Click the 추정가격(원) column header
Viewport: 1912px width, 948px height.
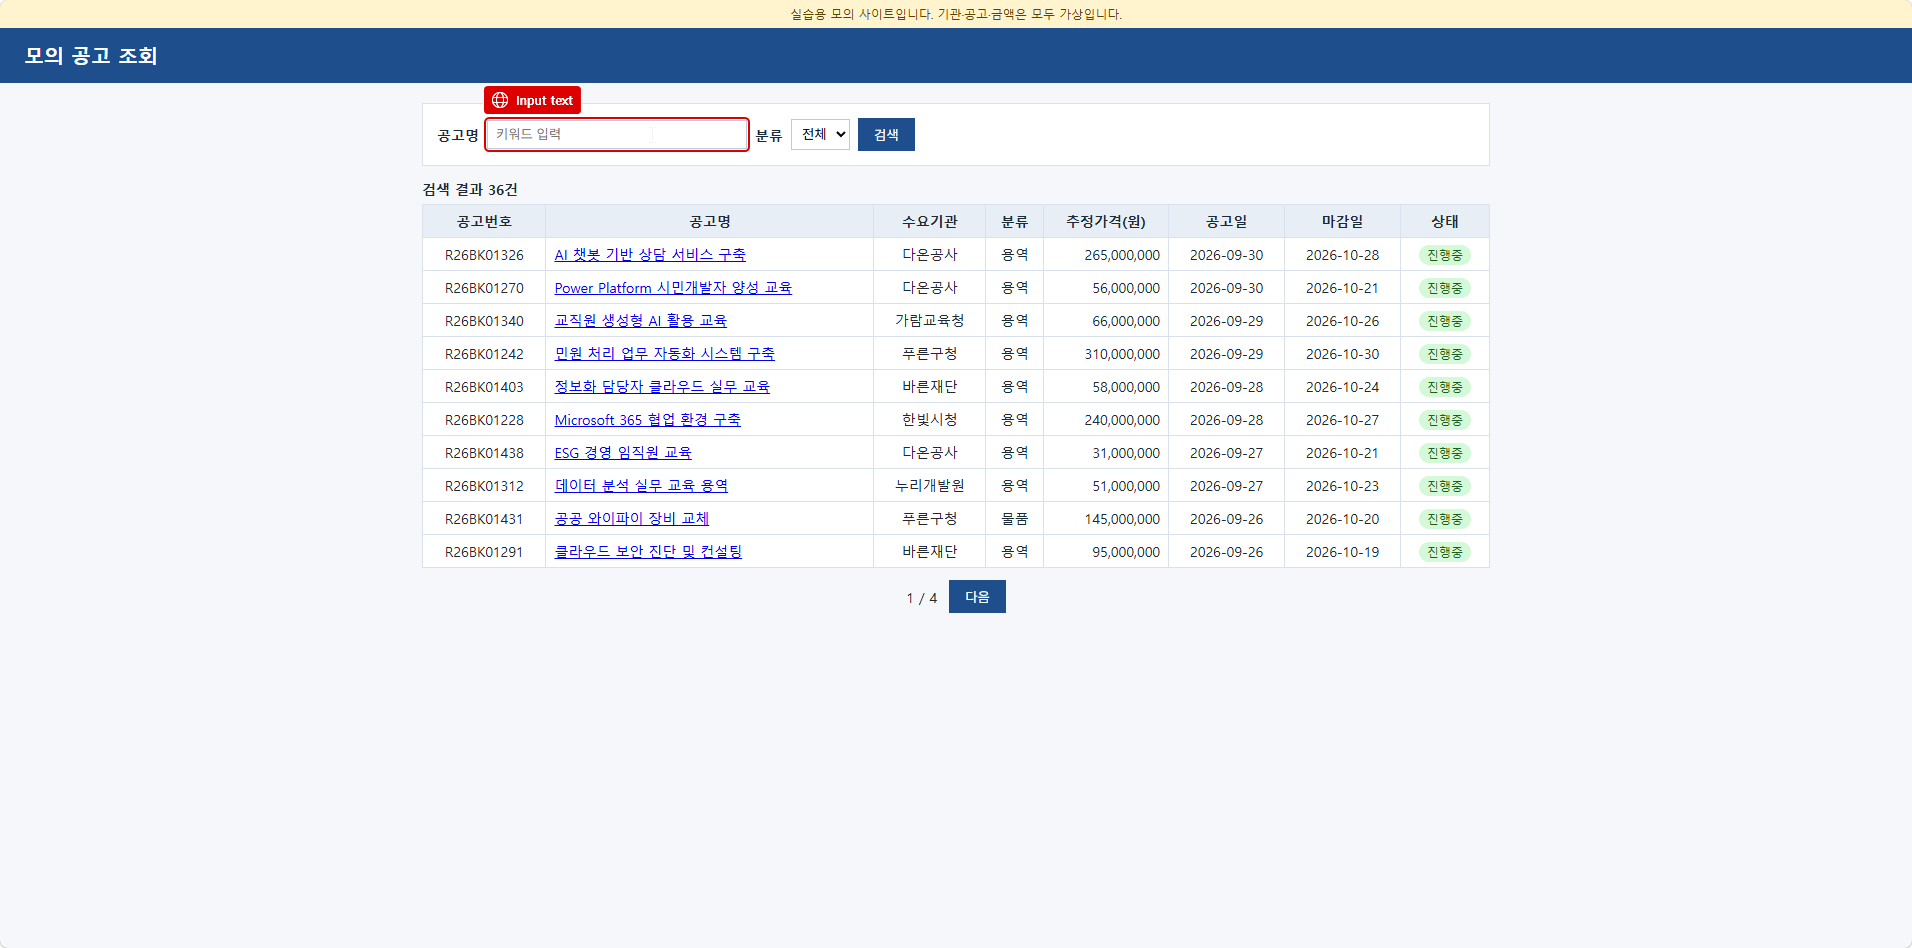point(1106,221)
